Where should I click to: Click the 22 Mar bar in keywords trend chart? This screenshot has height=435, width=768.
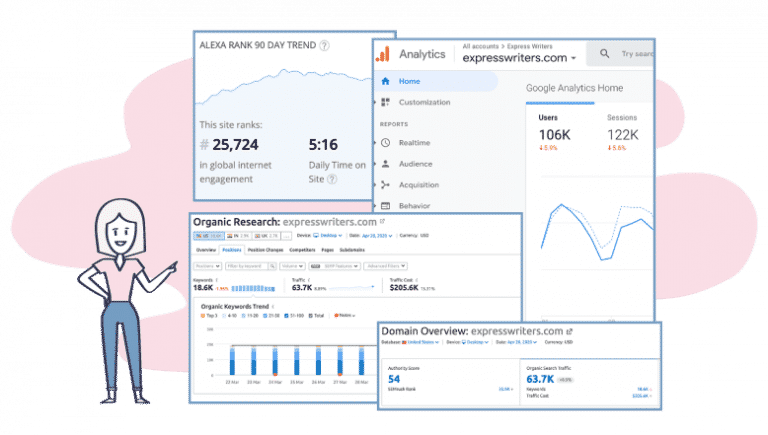[x=232, y=361]
